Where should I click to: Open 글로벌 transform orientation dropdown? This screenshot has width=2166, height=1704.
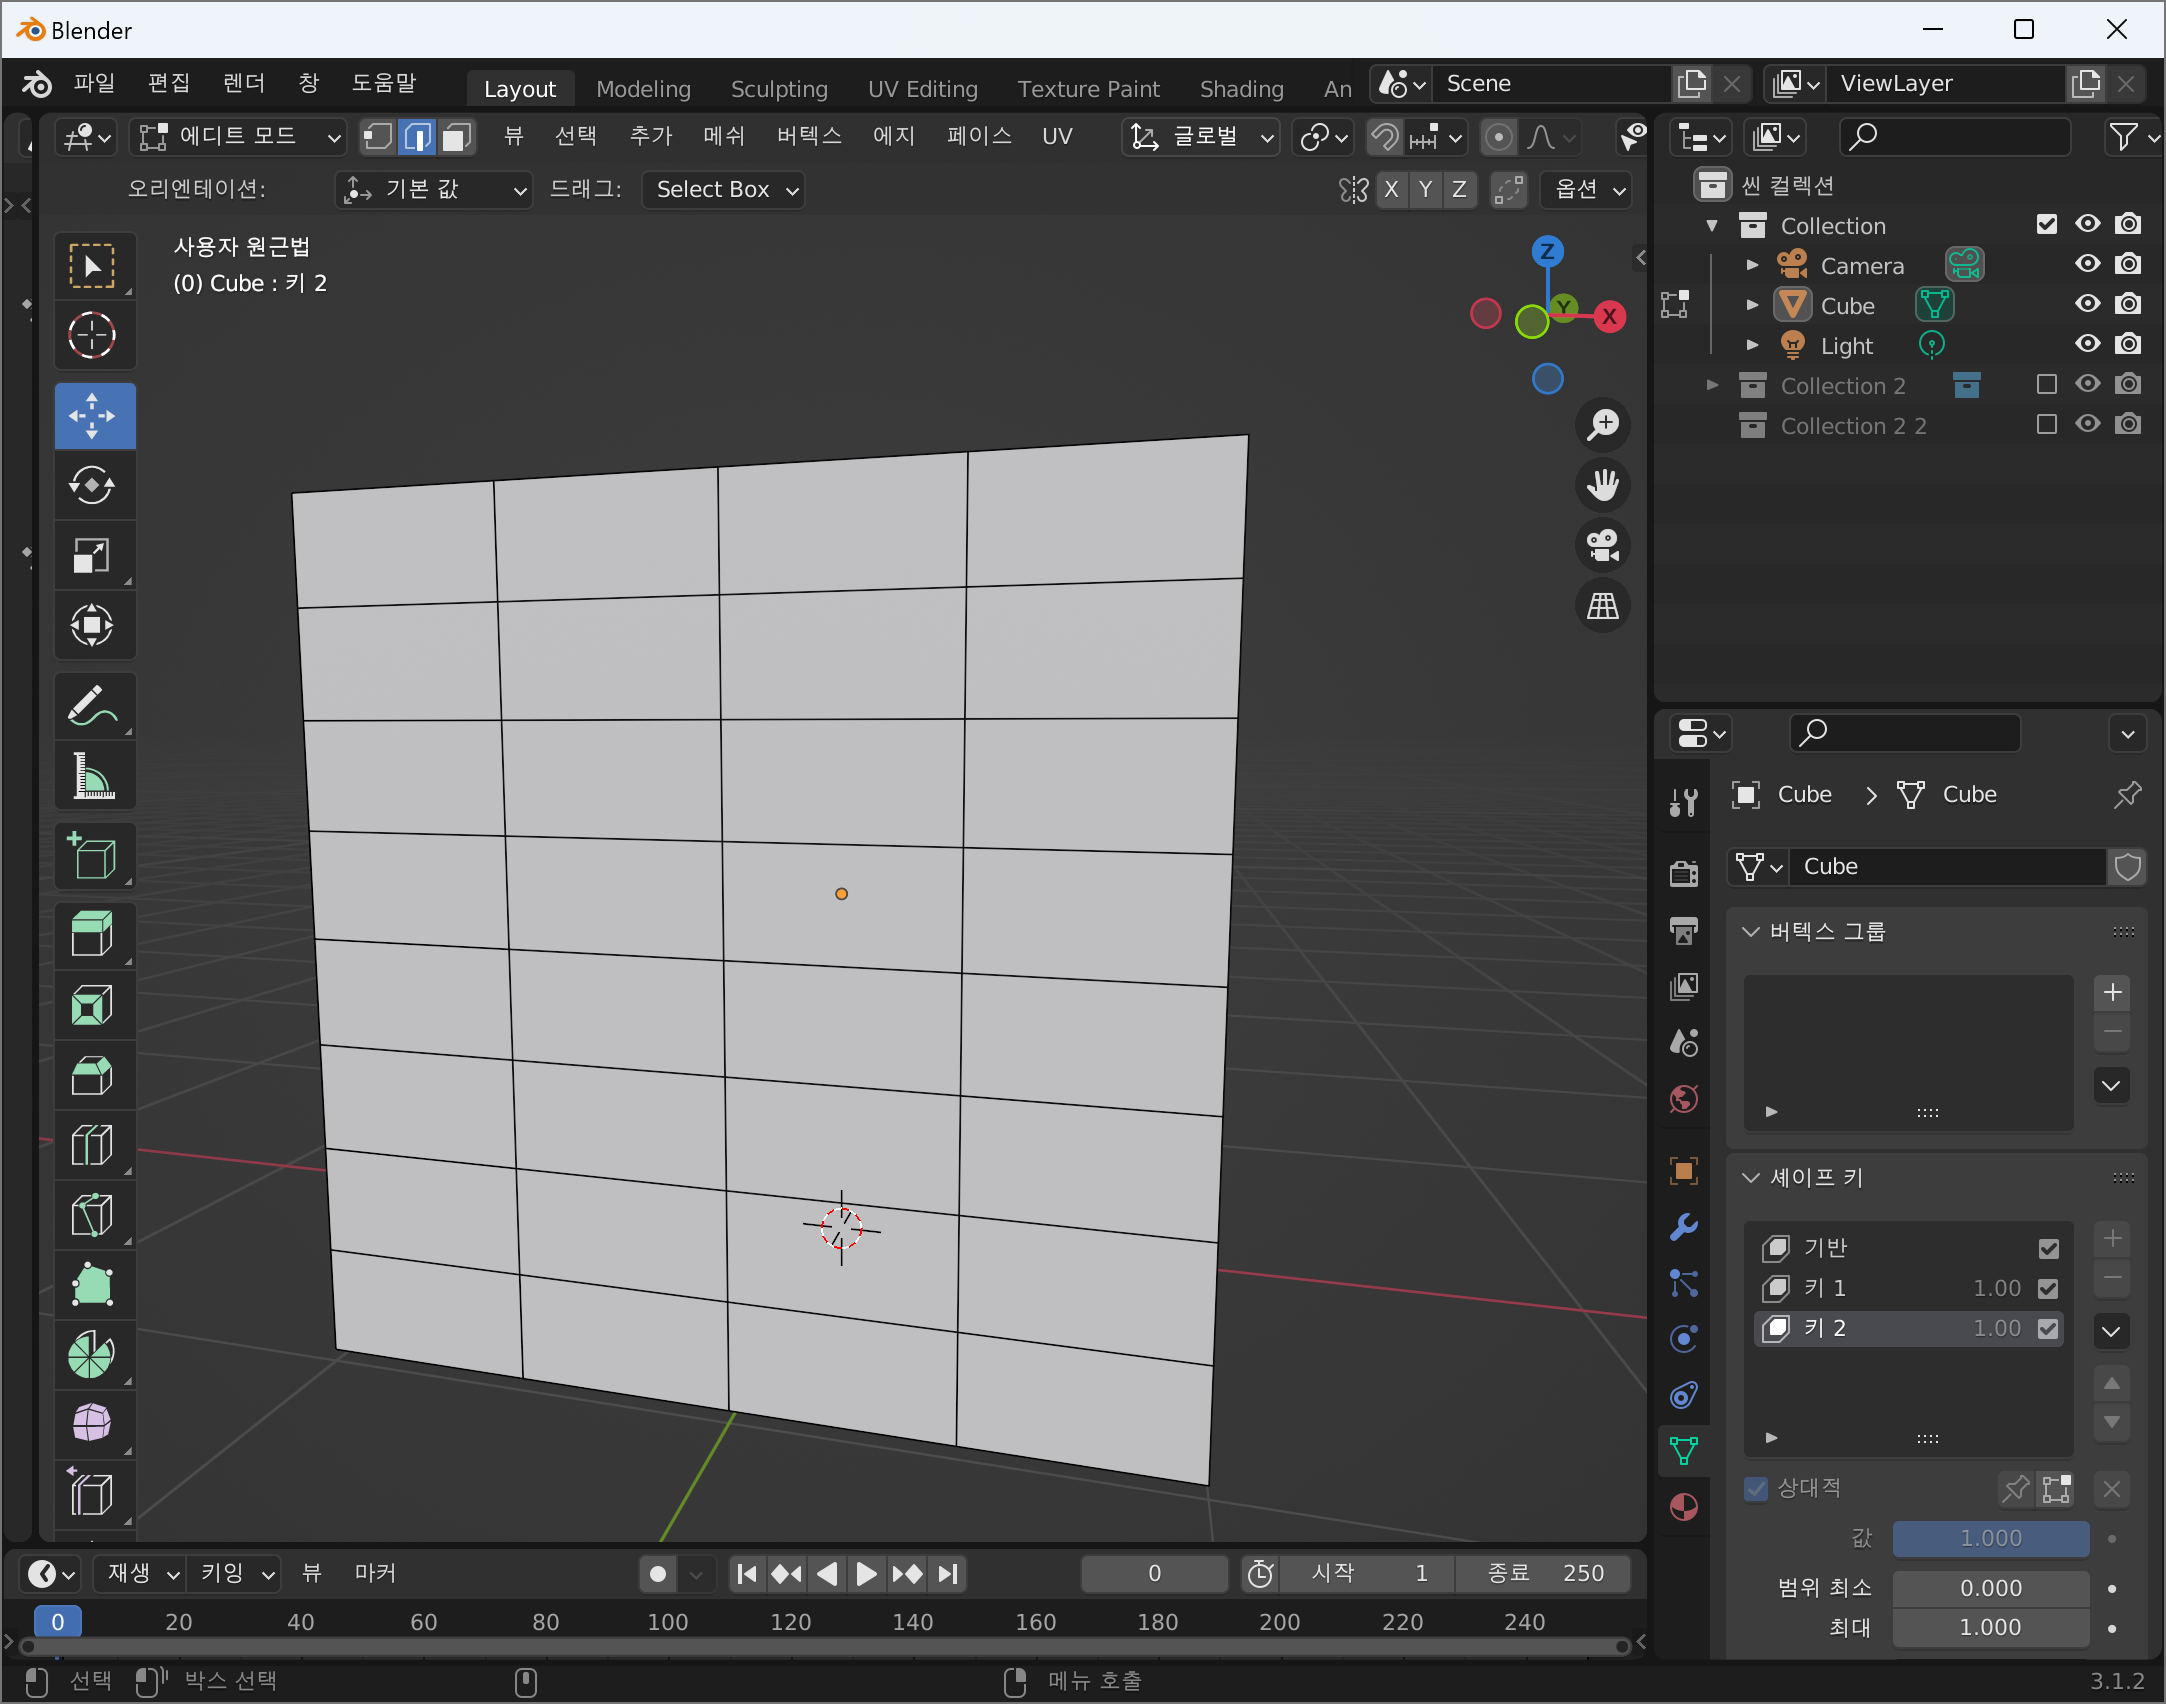[1201, 137]
